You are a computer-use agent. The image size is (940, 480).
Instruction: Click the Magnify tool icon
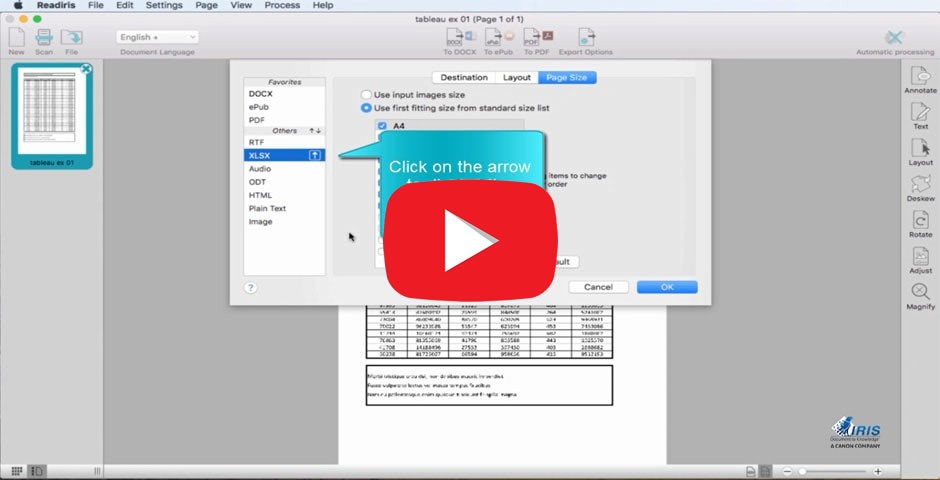pos(920,292)
